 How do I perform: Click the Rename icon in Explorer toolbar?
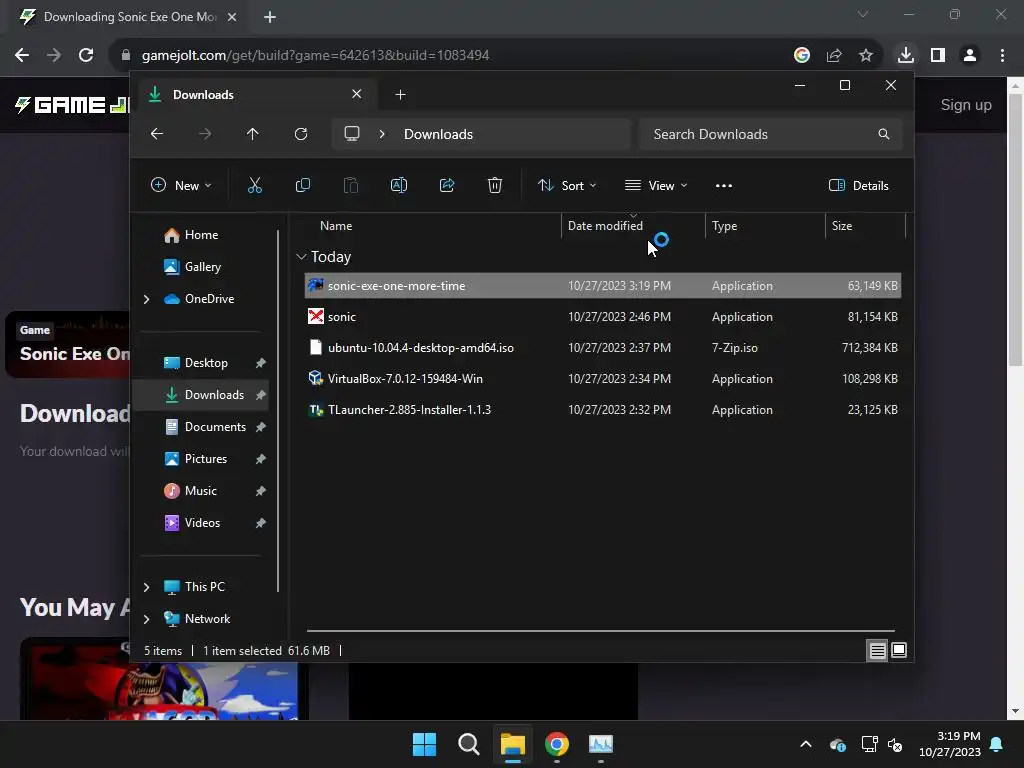[398, 185]
